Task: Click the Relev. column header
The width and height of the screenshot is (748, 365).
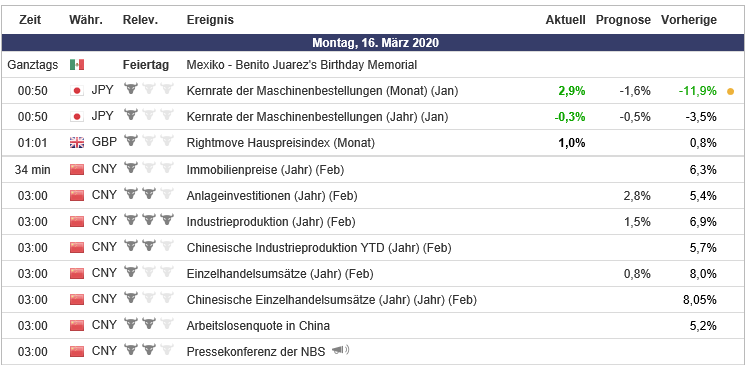Action: pos(140,20)
